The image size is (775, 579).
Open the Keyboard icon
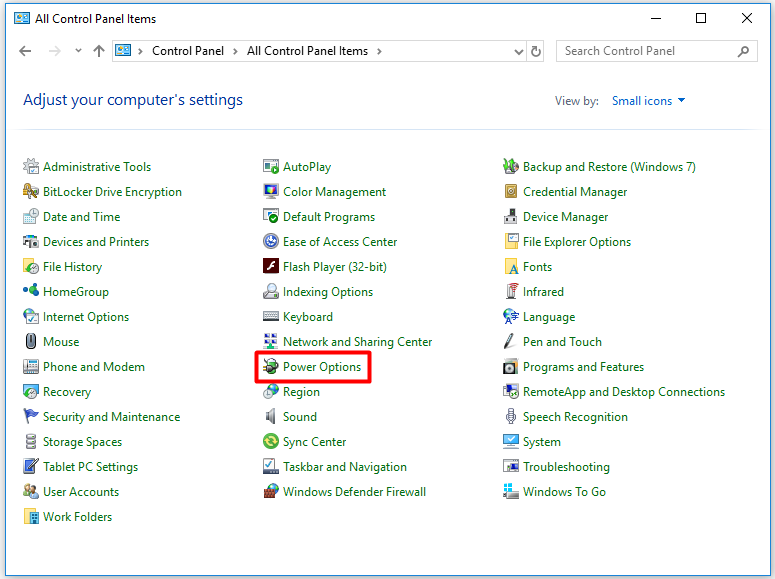pyautogui.click(x=271, y=316)
